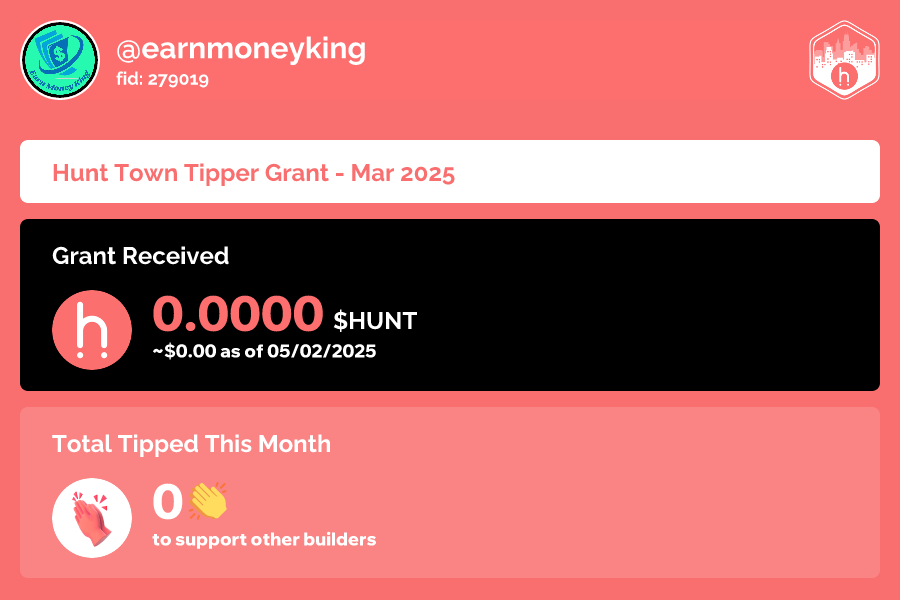
Task: Click the black Grant Received panel background
Action: click(631, 305)
